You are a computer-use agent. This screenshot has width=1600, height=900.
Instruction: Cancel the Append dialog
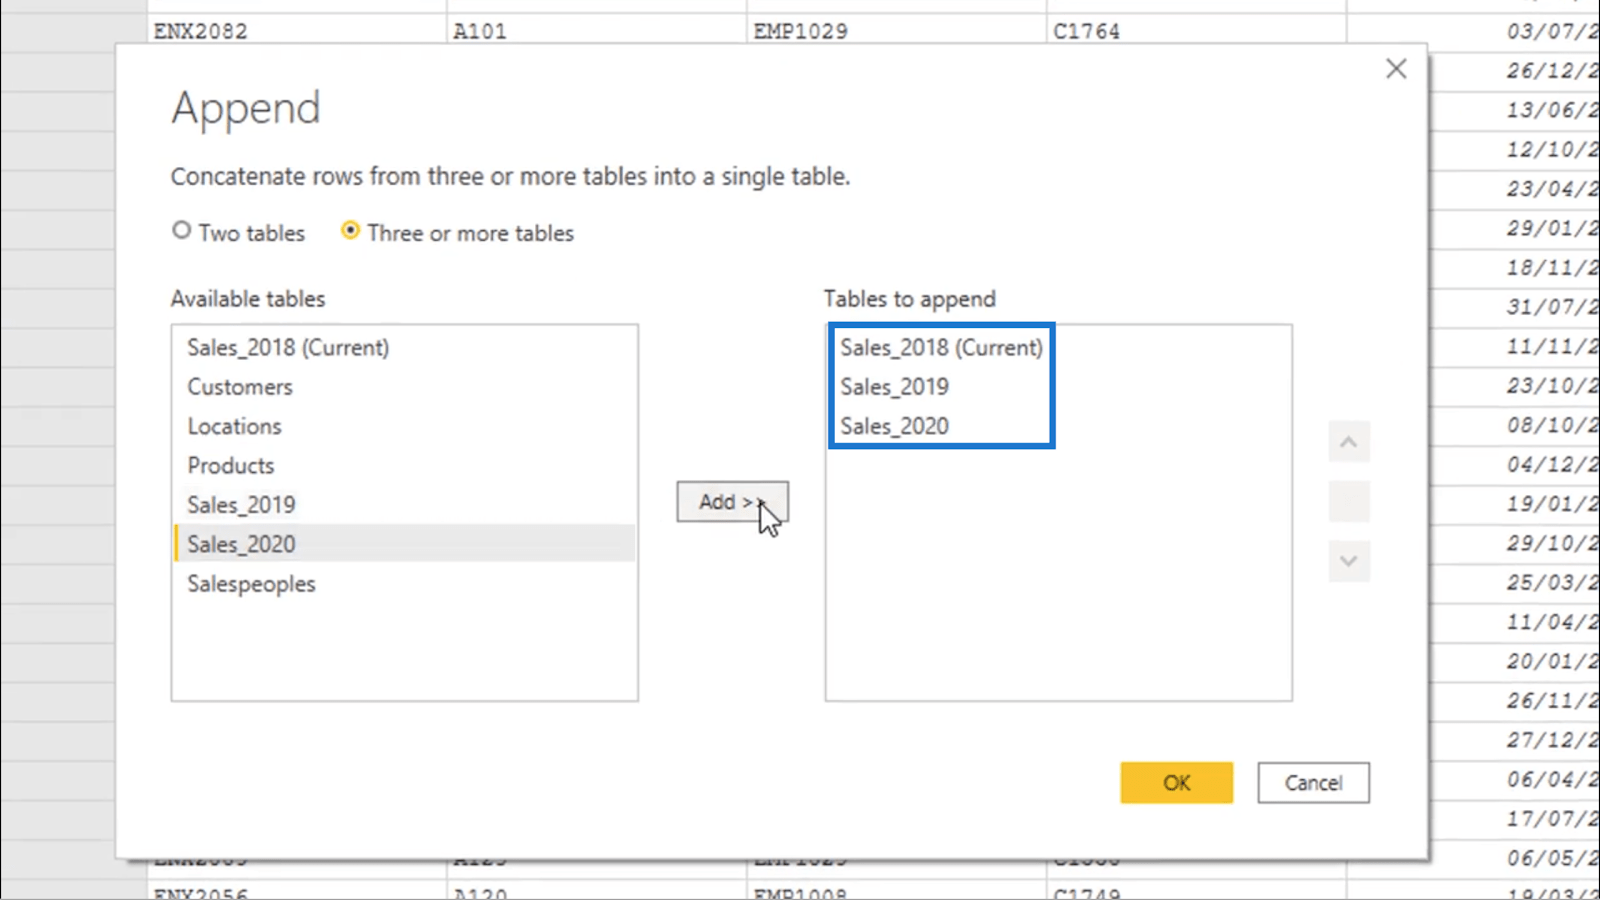(x=1313, y=783)
